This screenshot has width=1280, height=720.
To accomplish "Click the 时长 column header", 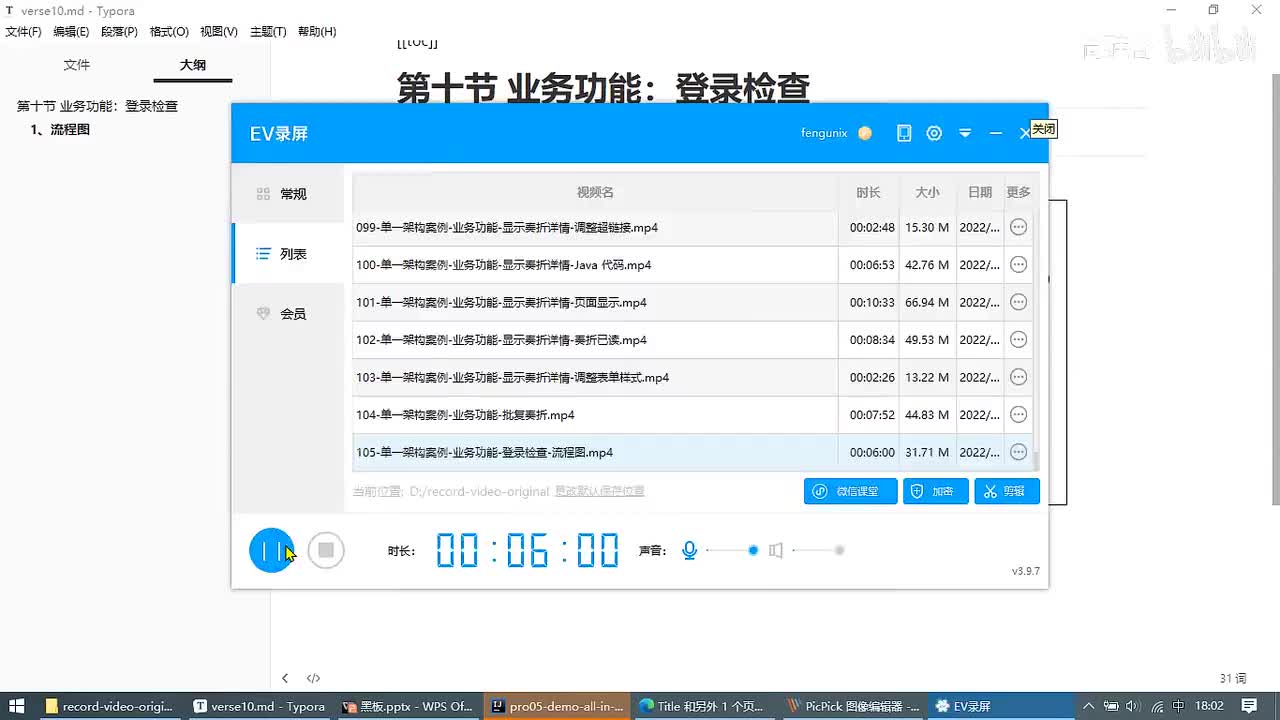I will point(868,192).
